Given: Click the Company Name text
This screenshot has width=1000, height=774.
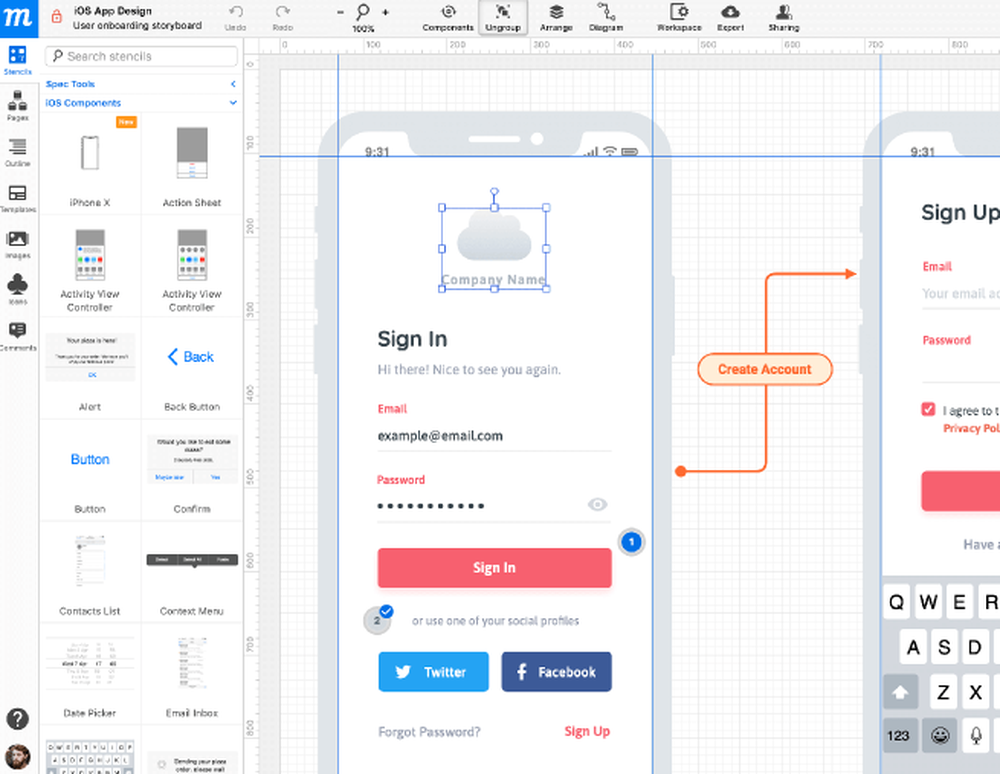Looking at the screenshot, I should click(494, 279).
